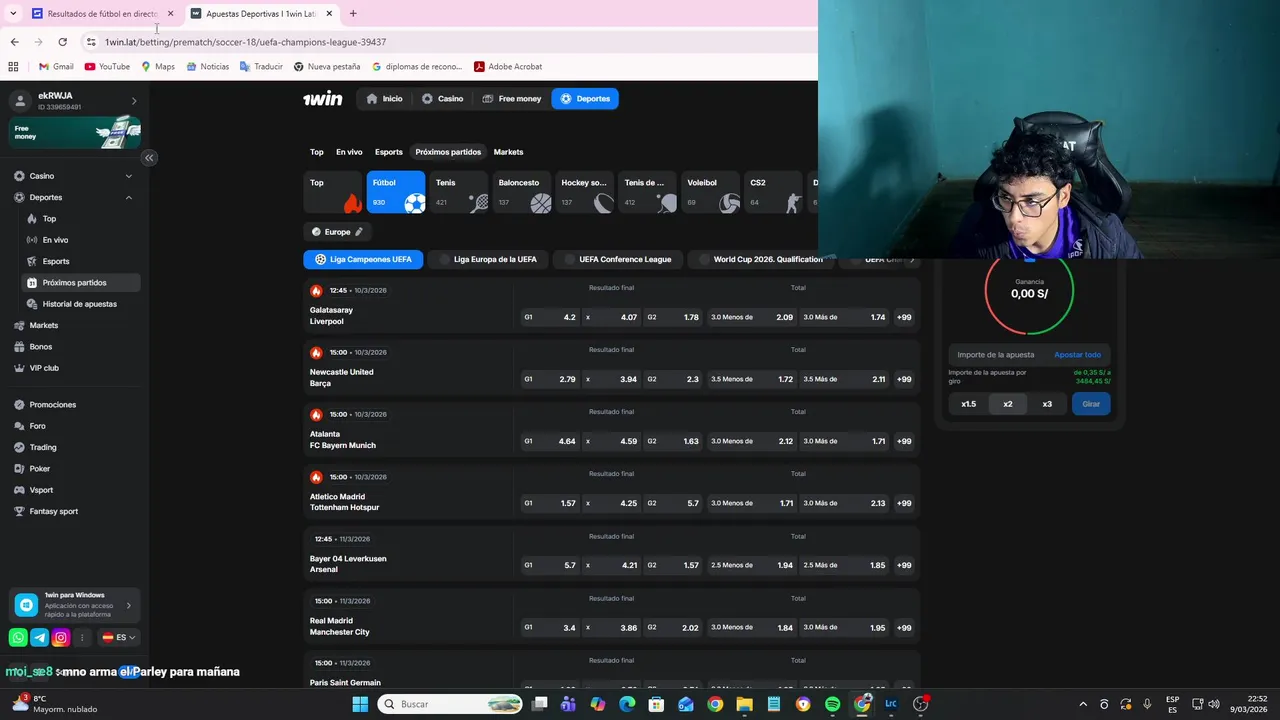
Task: Select Liga Europa de la UEFA
Action: tap(488, 259)
